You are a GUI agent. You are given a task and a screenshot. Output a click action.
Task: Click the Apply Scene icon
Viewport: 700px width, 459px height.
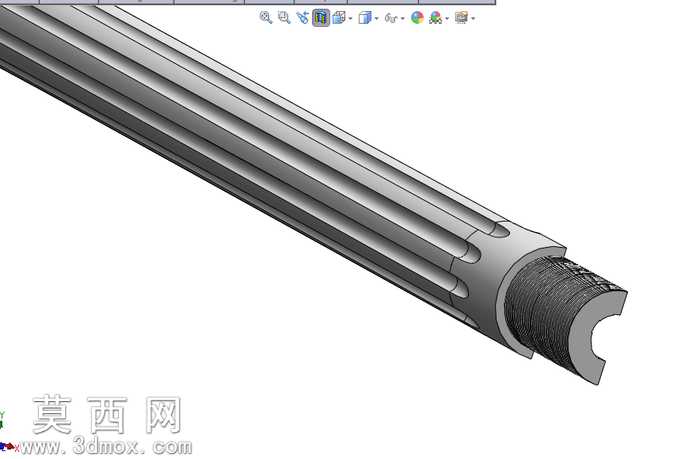point(435,18)
